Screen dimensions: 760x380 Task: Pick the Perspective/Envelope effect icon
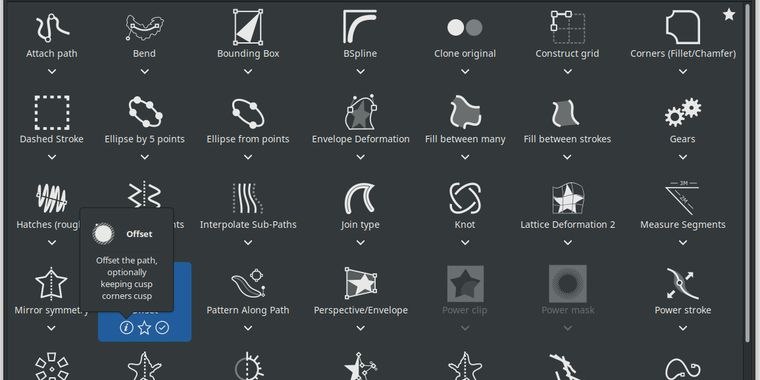tap(360, 284)
